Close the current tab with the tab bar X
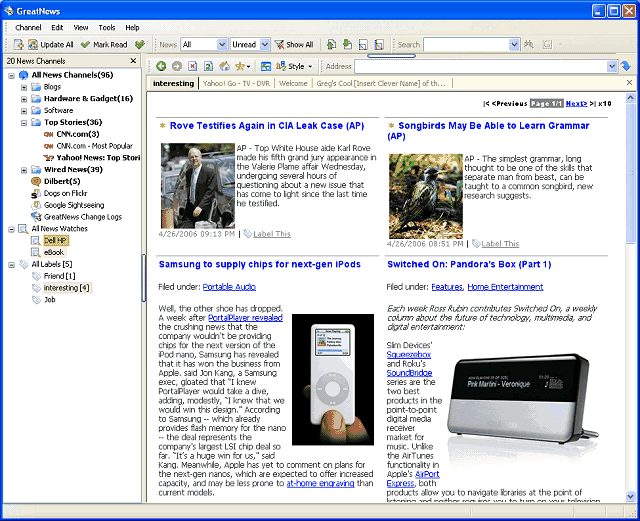 629,82
